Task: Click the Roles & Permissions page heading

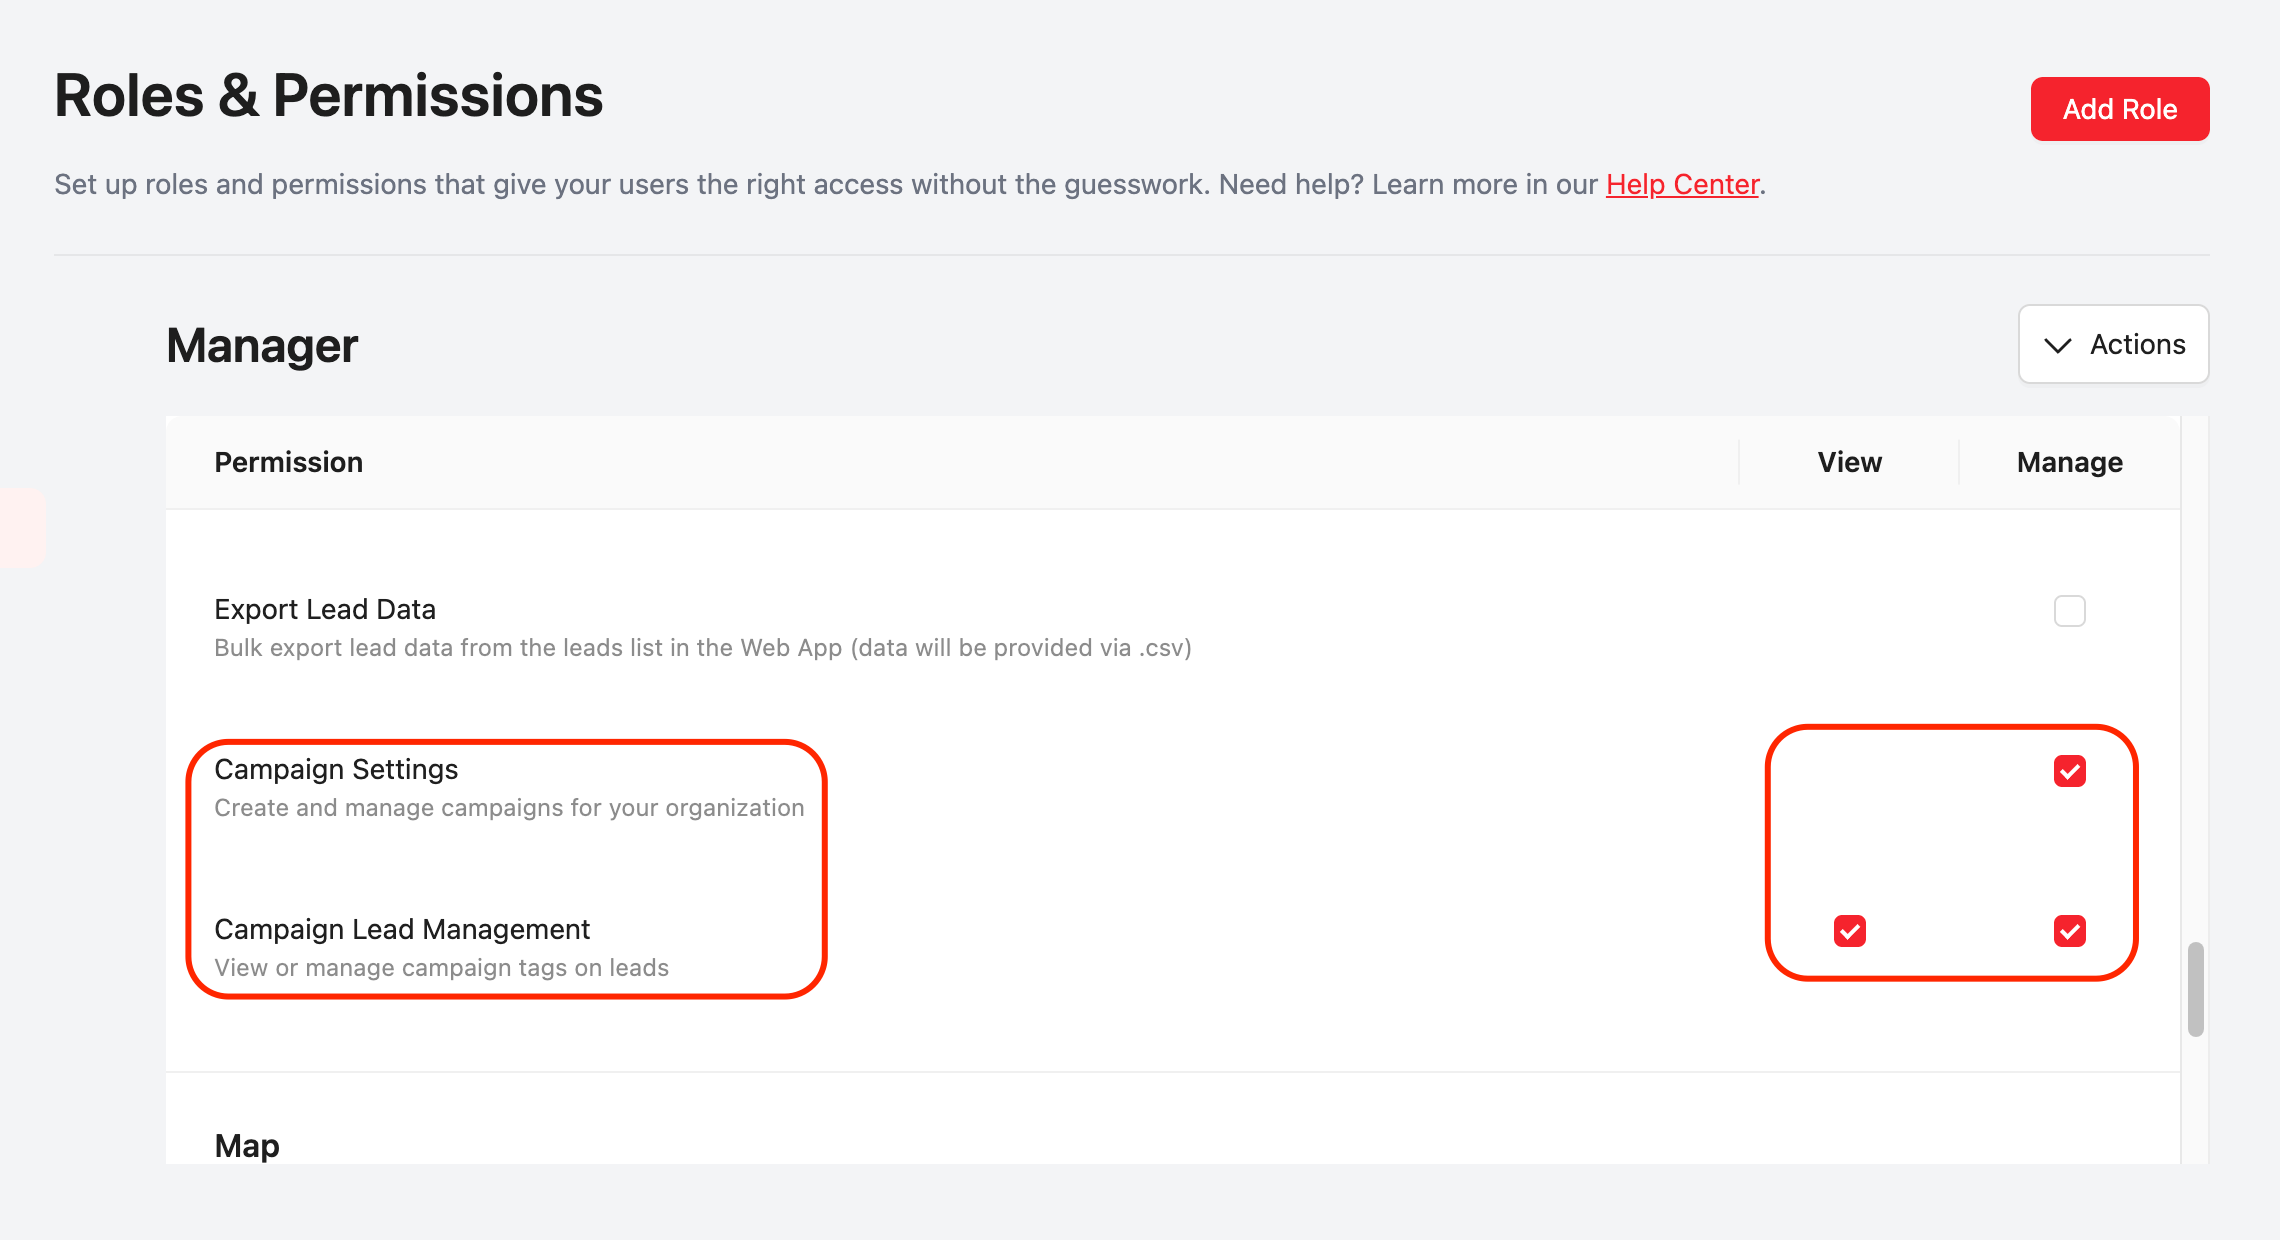Action: click(329, 97)
